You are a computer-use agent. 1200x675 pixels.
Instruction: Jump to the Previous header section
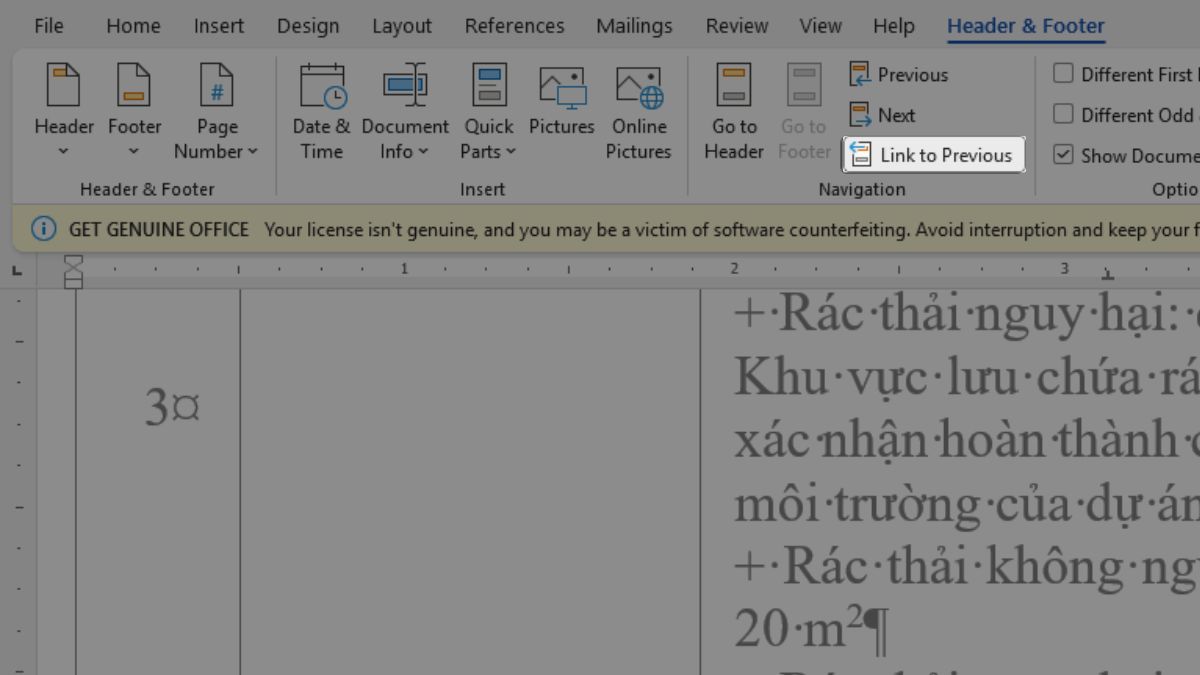[898, 75]
